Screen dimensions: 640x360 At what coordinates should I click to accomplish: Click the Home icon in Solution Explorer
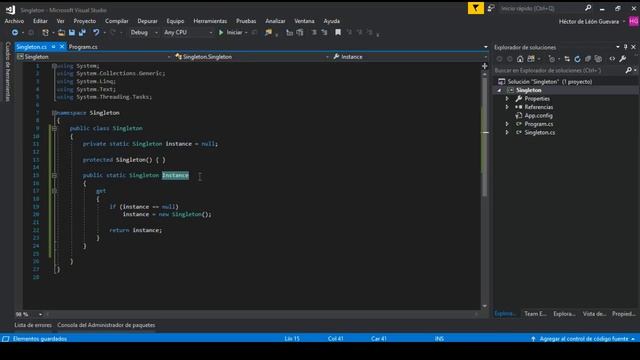tap(520, 59)
